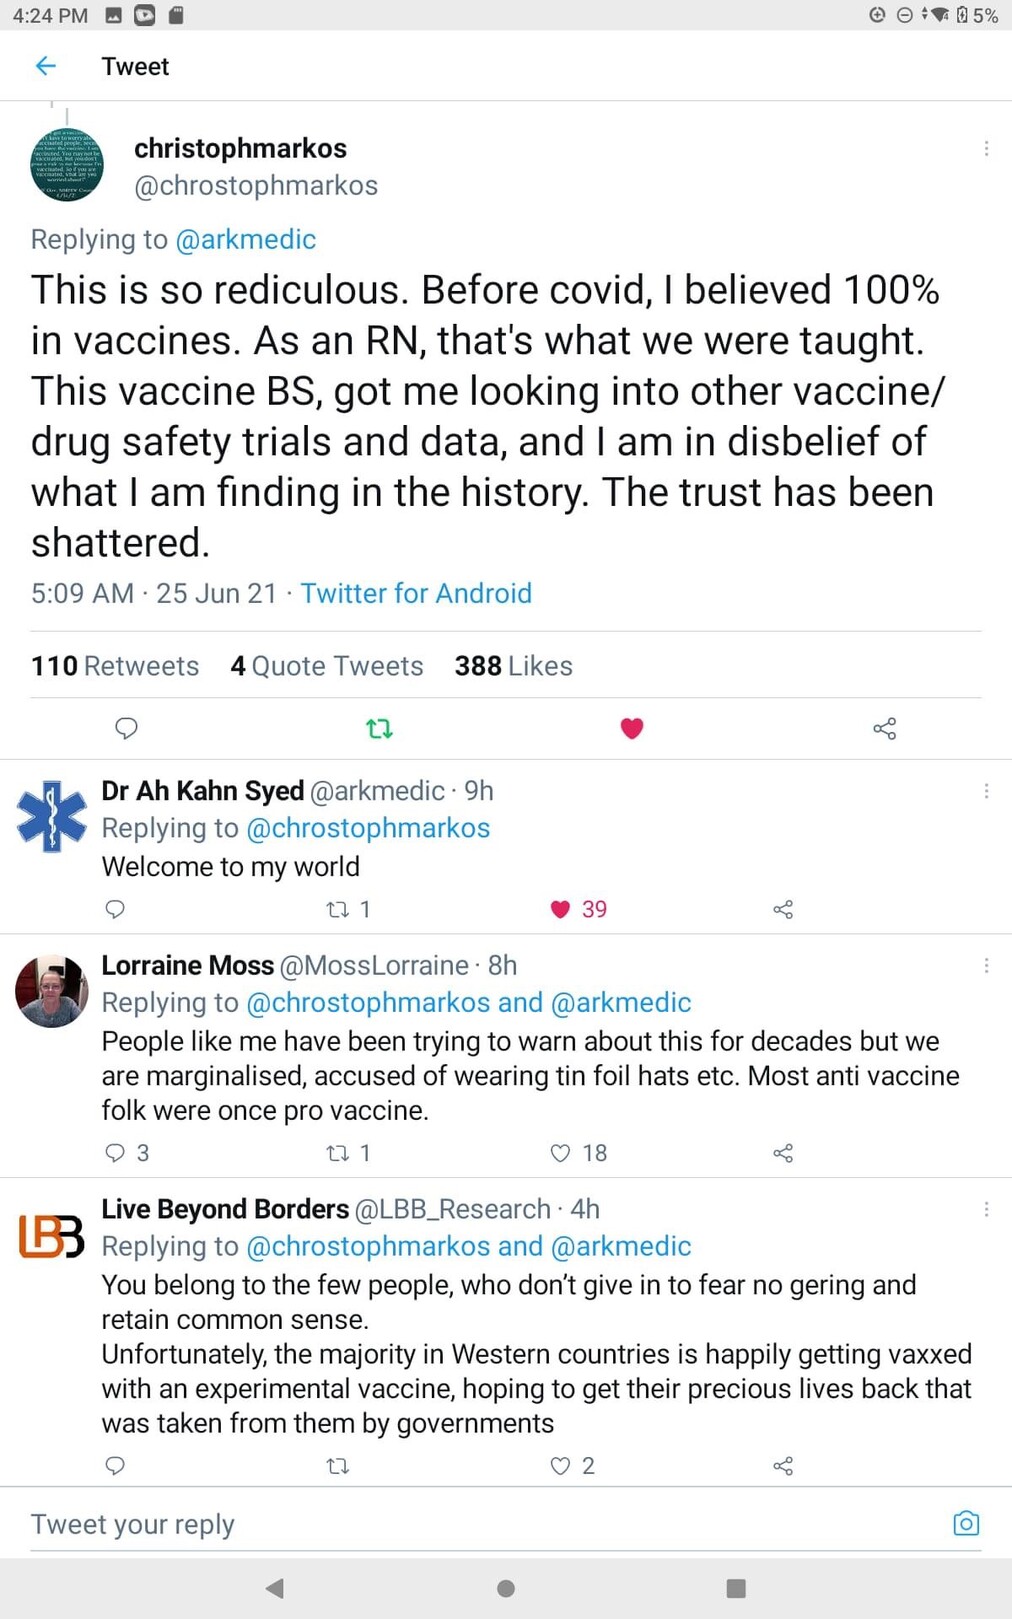Like the Live Beyond Borders reply
Image resolution: width=1012 pixels, height=1619 pixels.
561,1466
